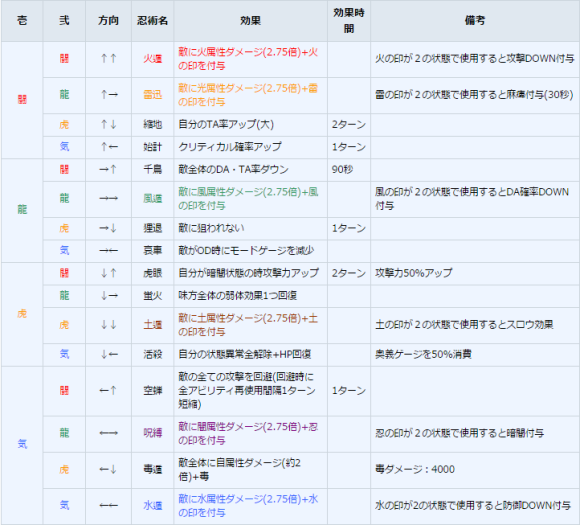The width and height of the screenshot is (580, 525).
Task: Select the '→↓' direction cell in 狸退 row
Action: (x=108, y=228)
